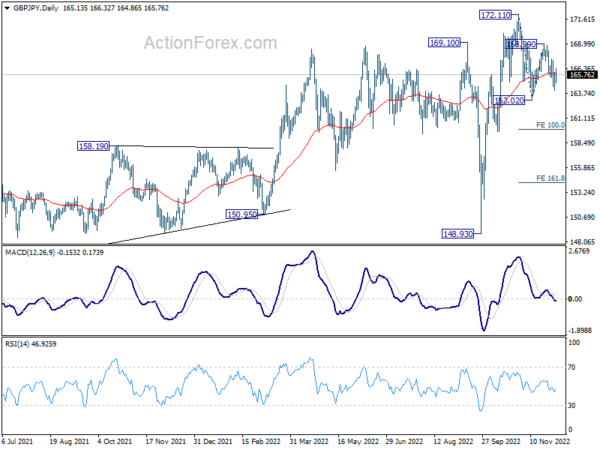Open the GBPJPY chart dropdown triangle
This screenshot has height=450, width=600.
point(7,8)
